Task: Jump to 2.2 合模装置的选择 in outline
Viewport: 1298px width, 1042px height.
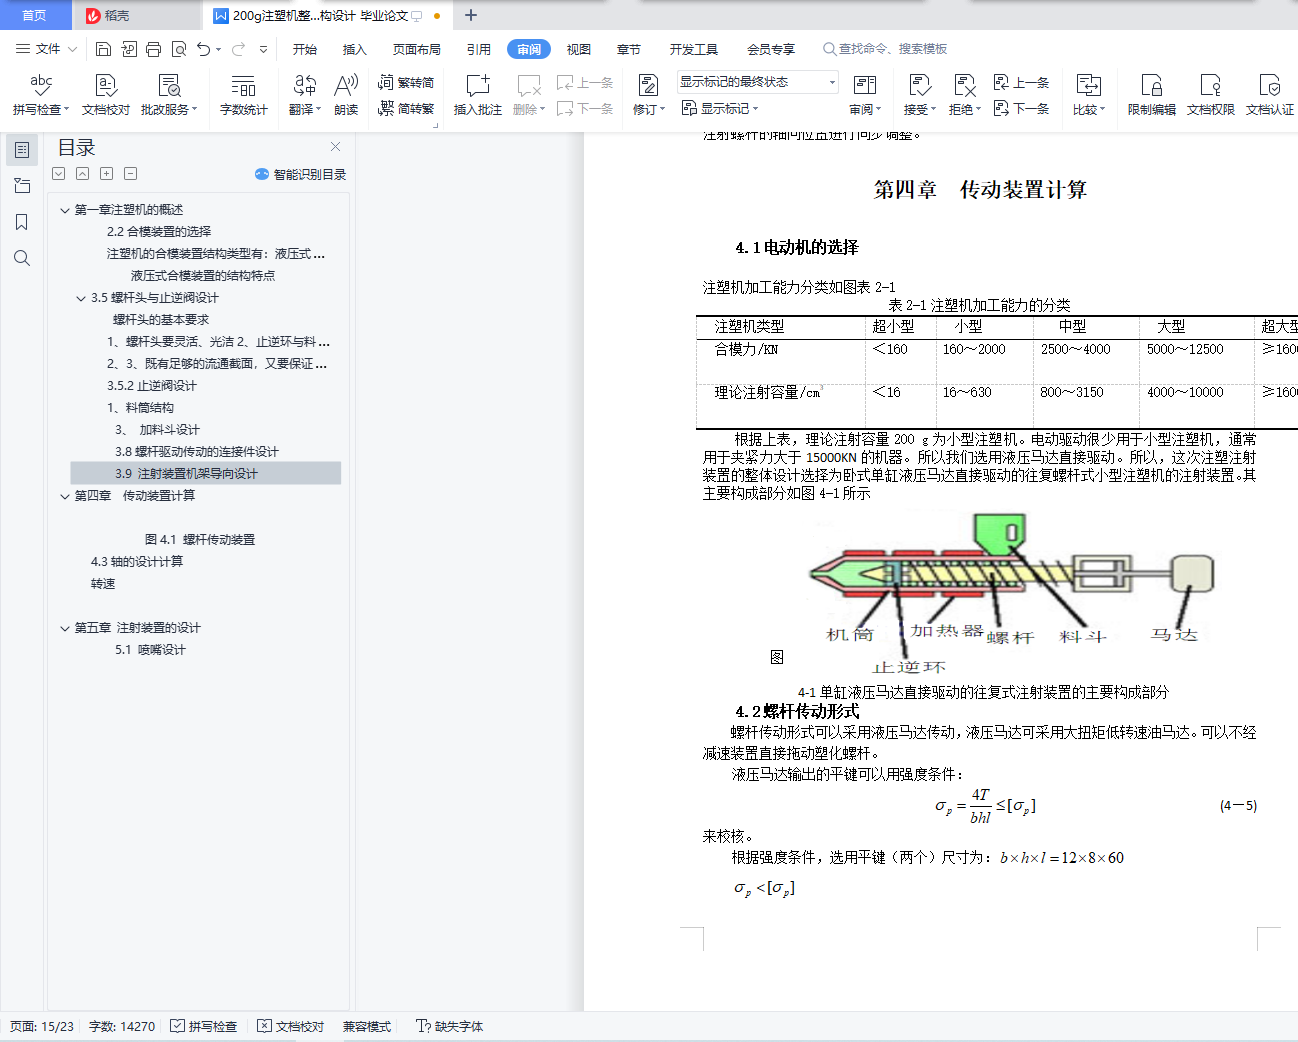Action: (x=159, y=232)
